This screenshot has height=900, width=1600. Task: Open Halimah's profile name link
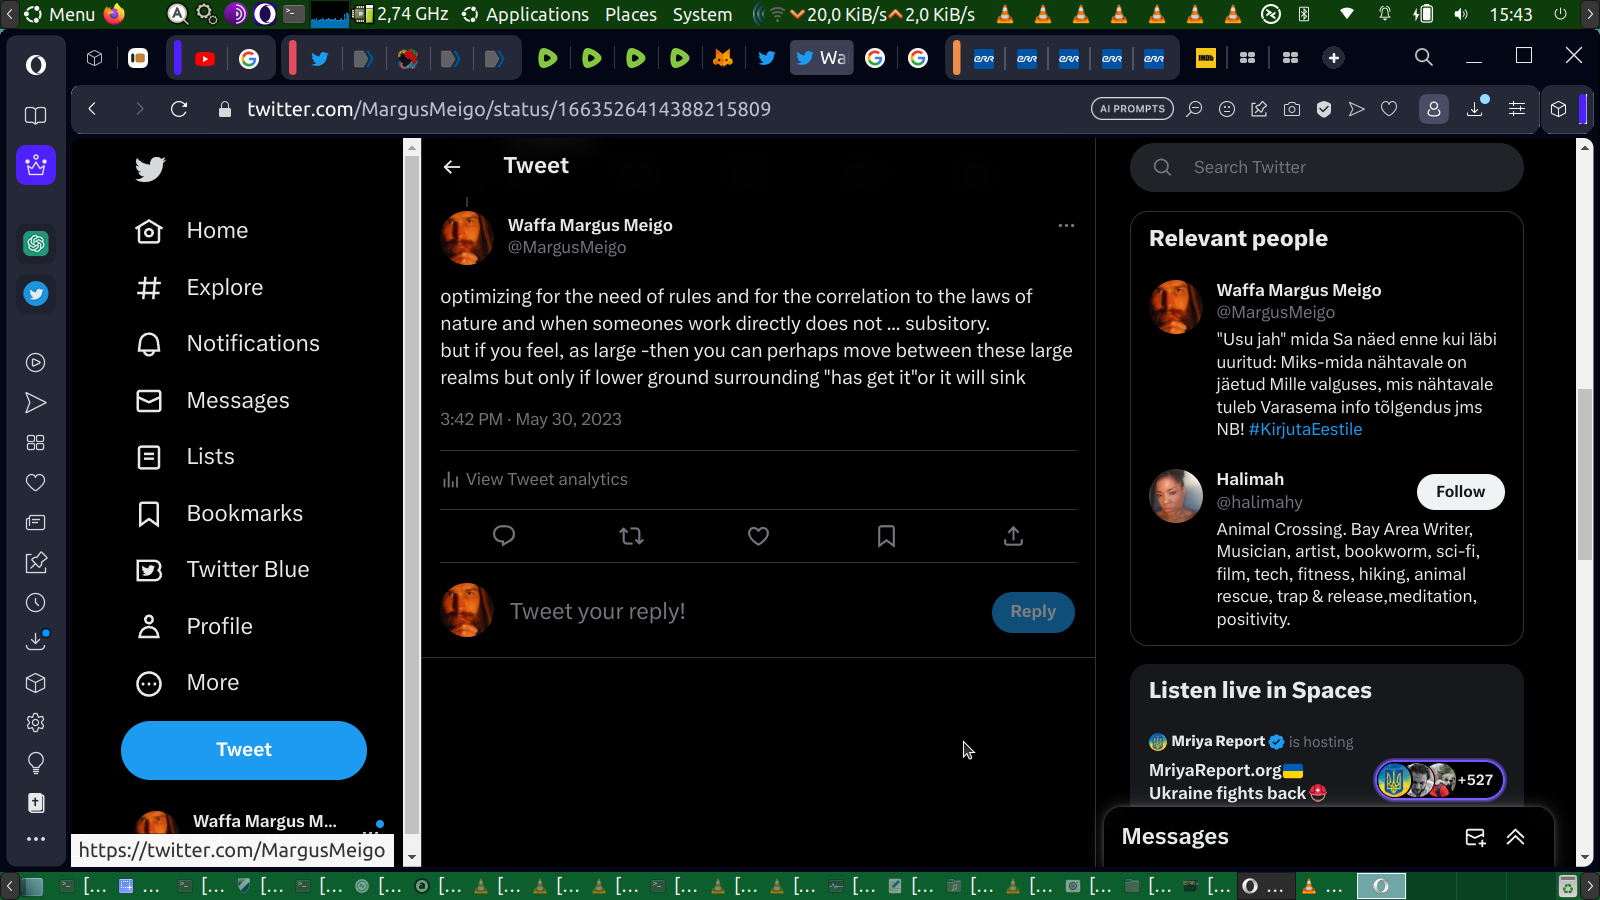(x=1250, y=480)
